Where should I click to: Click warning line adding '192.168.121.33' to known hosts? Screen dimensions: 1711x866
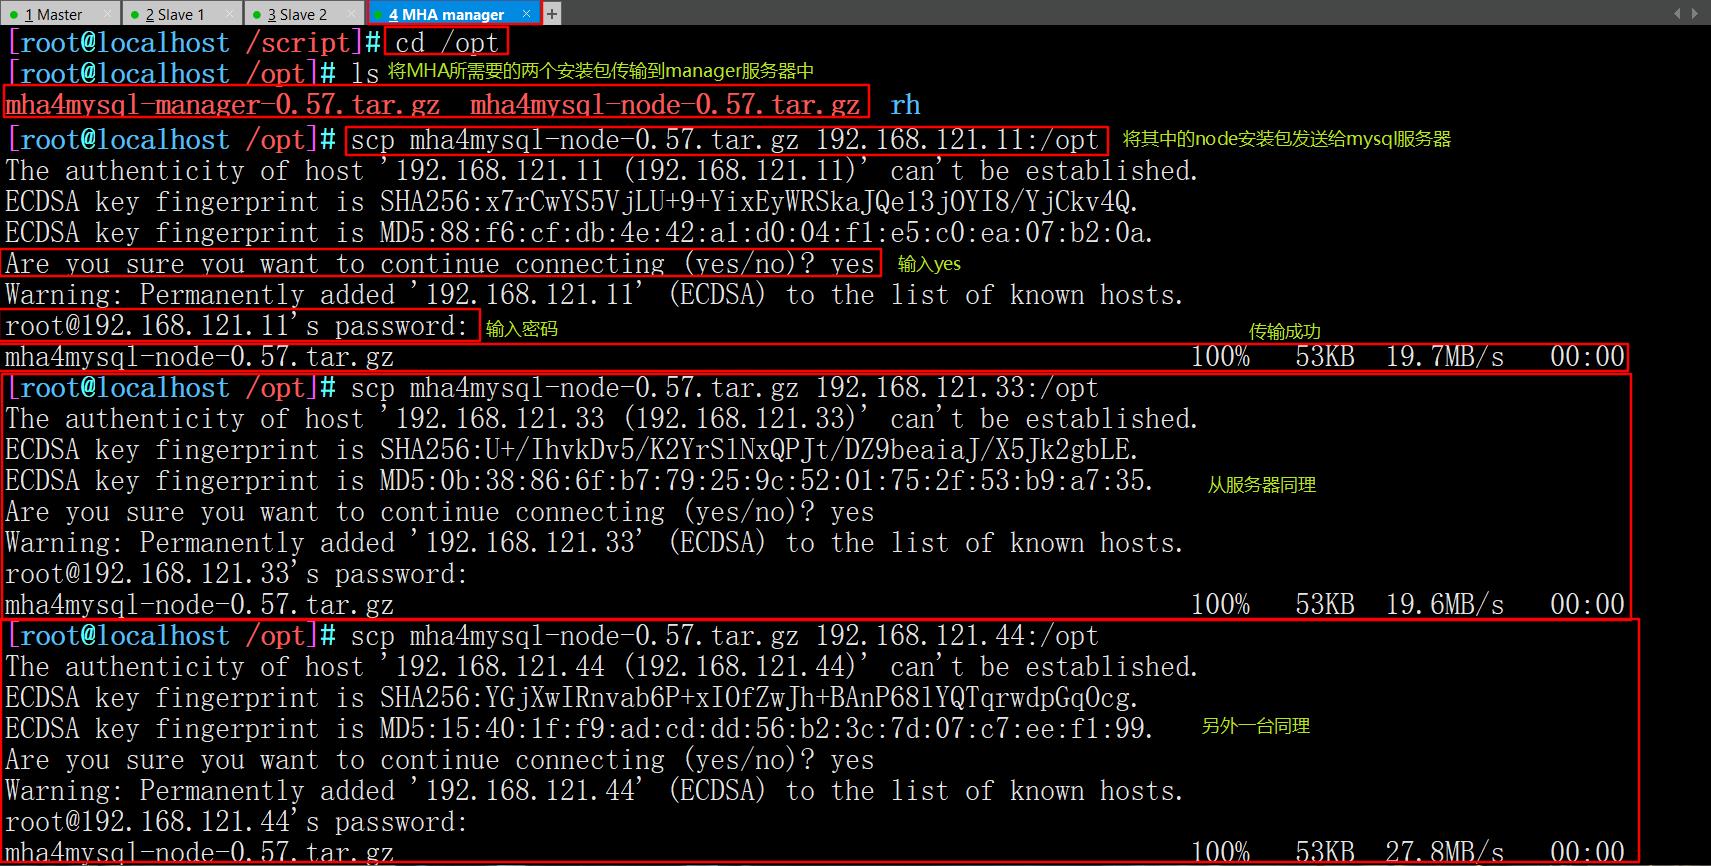[595, 543]
